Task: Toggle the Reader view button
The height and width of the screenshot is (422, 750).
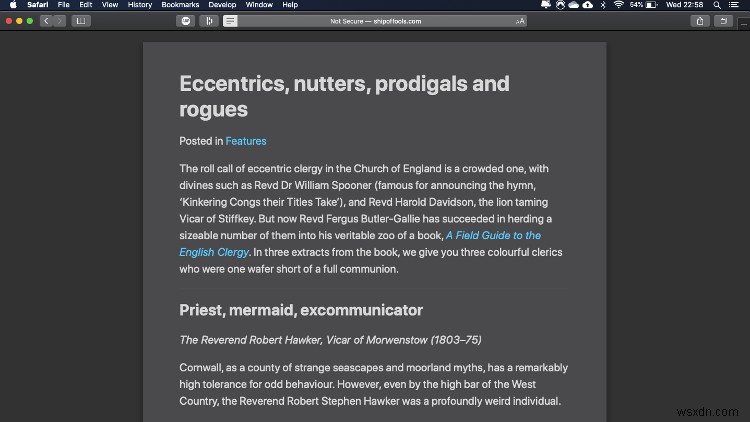Action: click(x=230, y=20)
